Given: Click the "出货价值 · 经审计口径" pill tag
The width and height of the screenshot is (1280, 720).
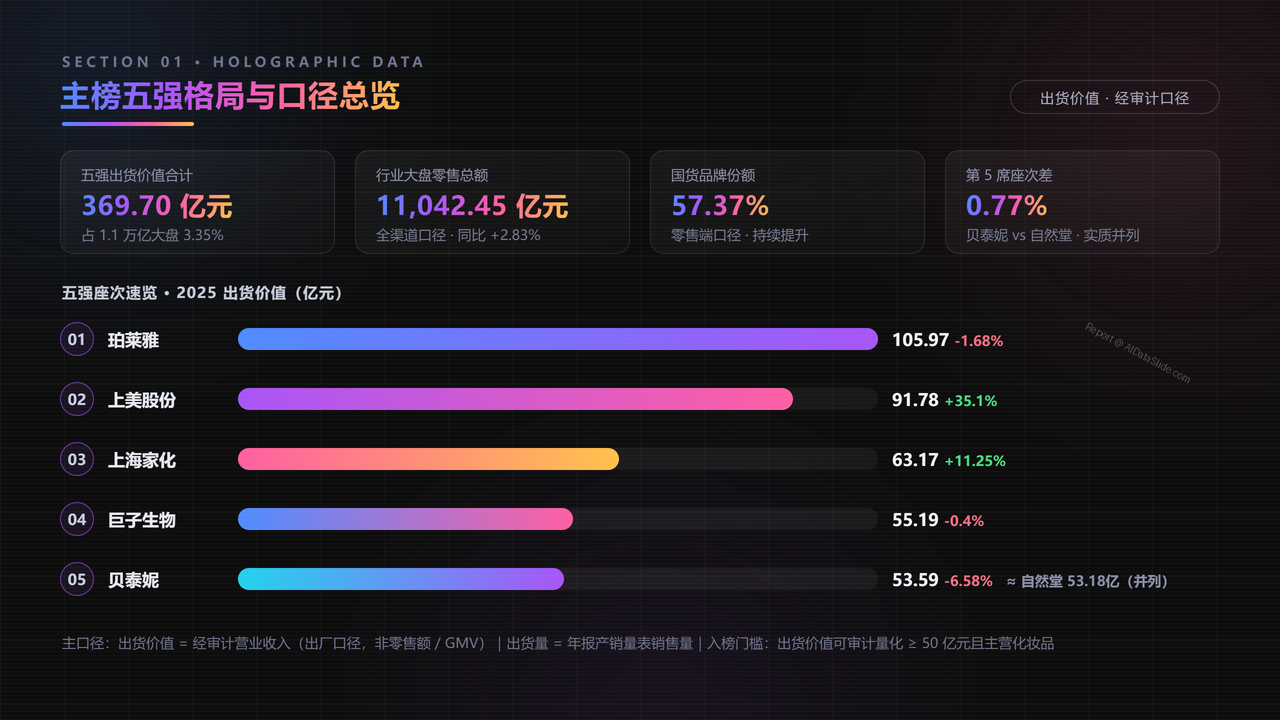Looking at the screenshot, I should pos(1115,97).
